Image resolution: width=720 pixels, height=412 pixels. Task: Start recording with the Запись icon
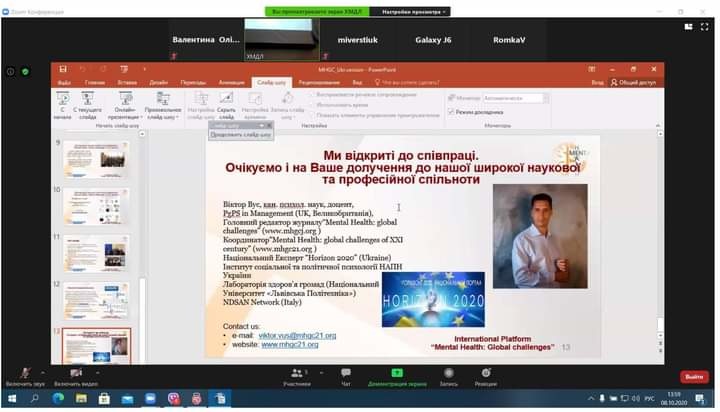pyautogui.click(x=448, y=373)
